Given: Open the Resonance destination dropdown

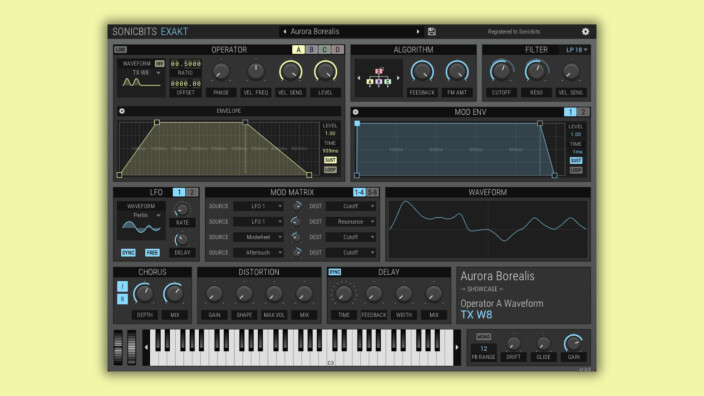Looking at the screenshot, I should pyautogui.click(x=351, y=222).
